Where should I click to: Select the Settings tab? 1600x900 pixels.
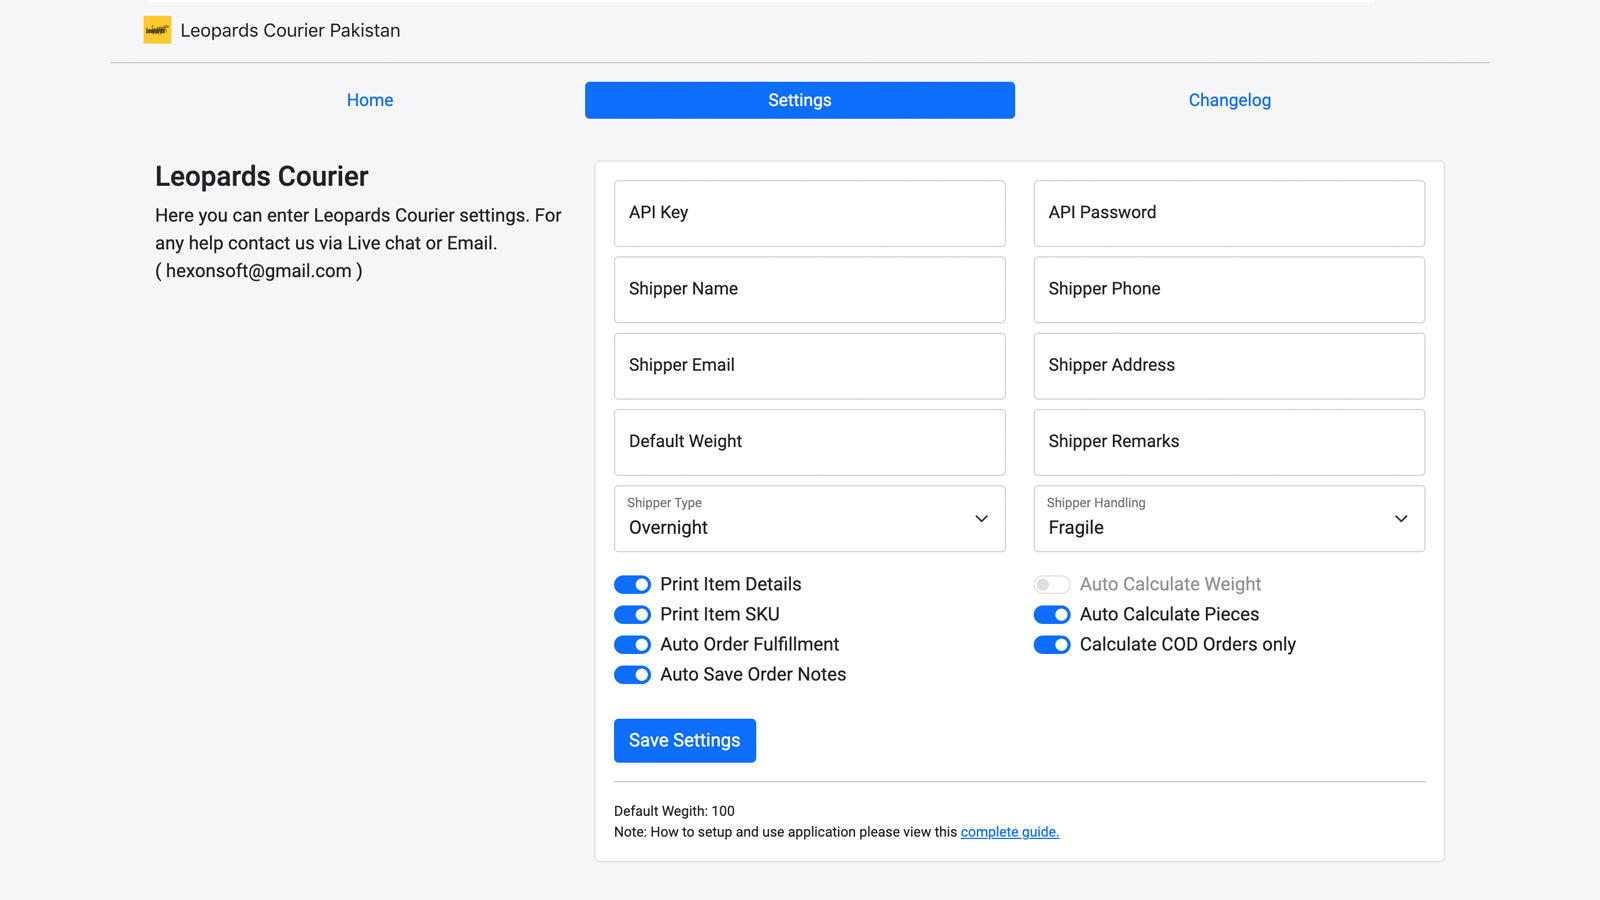[799, 100]
